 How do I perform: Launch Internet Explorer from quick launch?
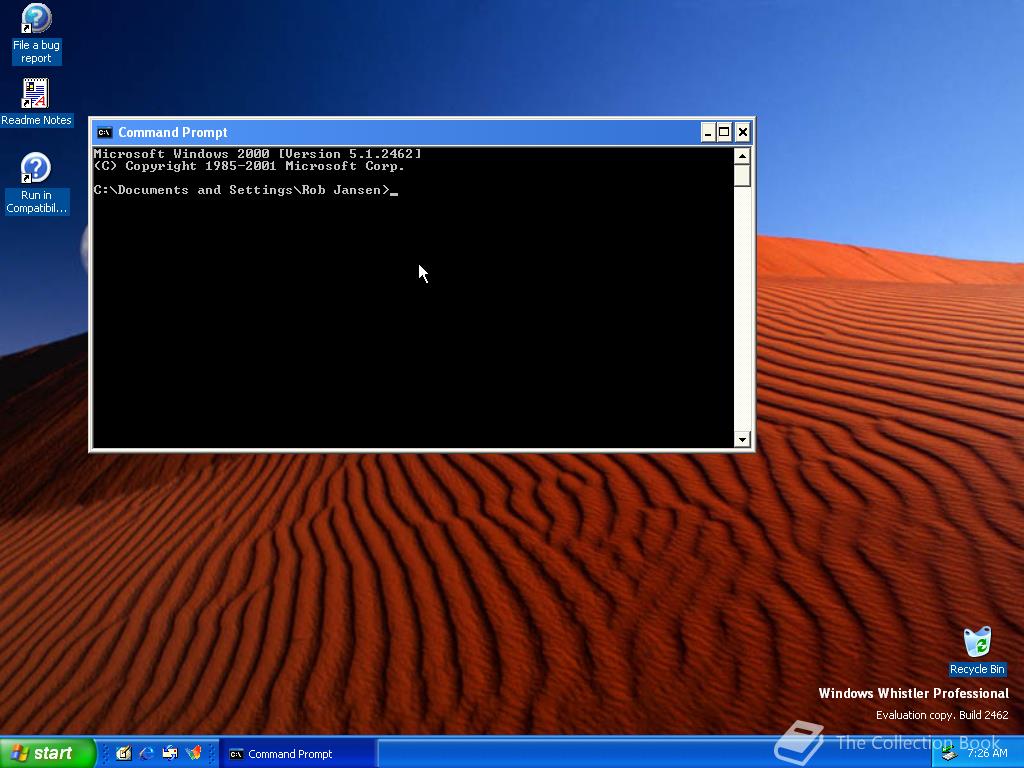pos(147,753)
